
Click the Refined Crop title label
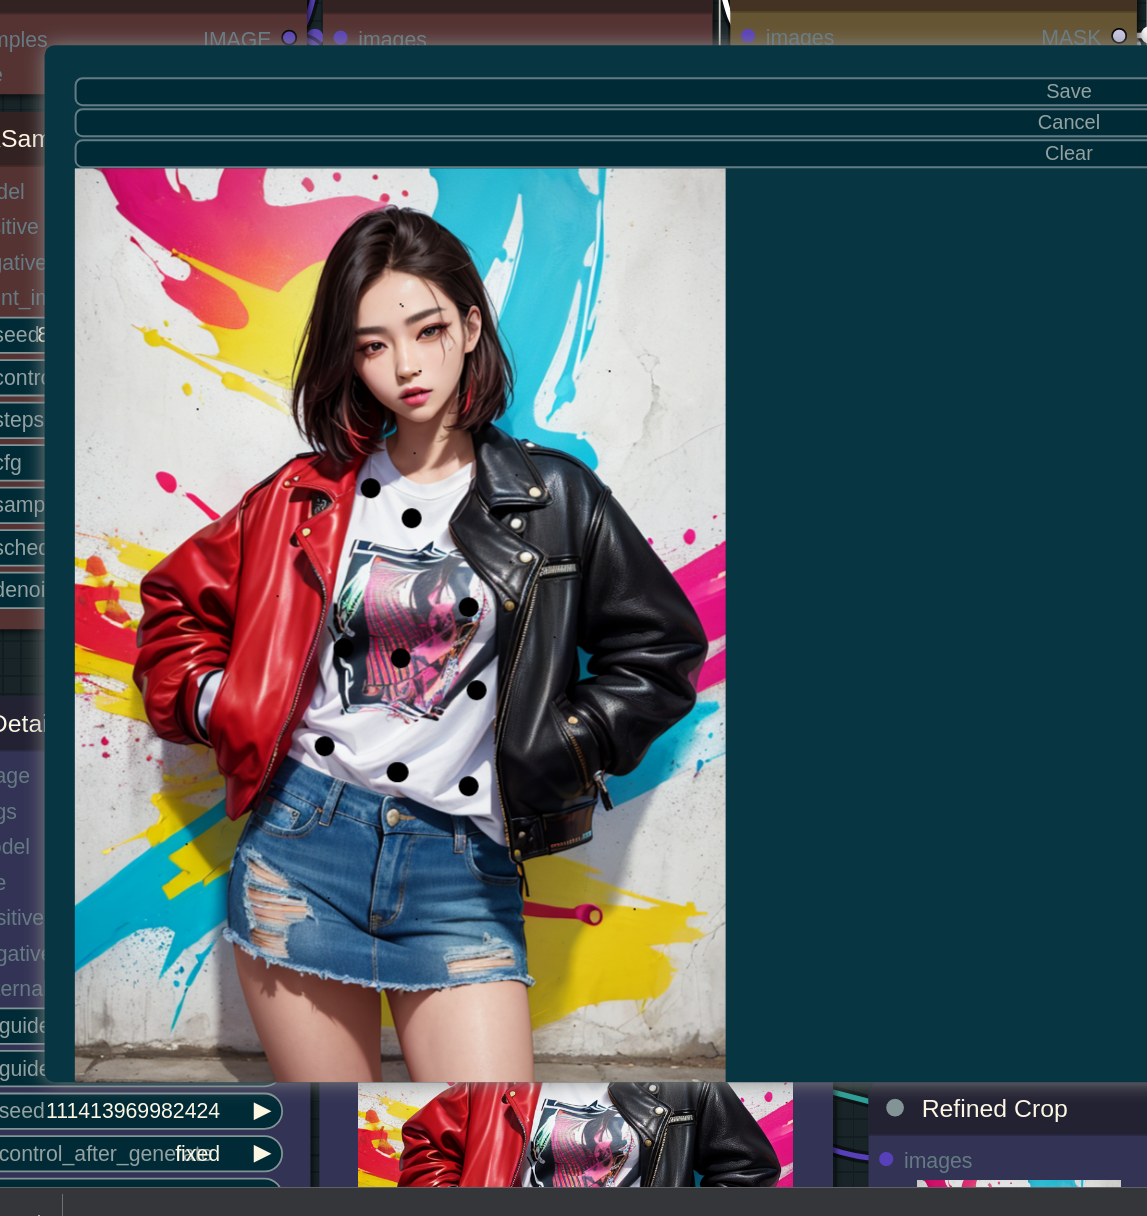coord(994,1109)
